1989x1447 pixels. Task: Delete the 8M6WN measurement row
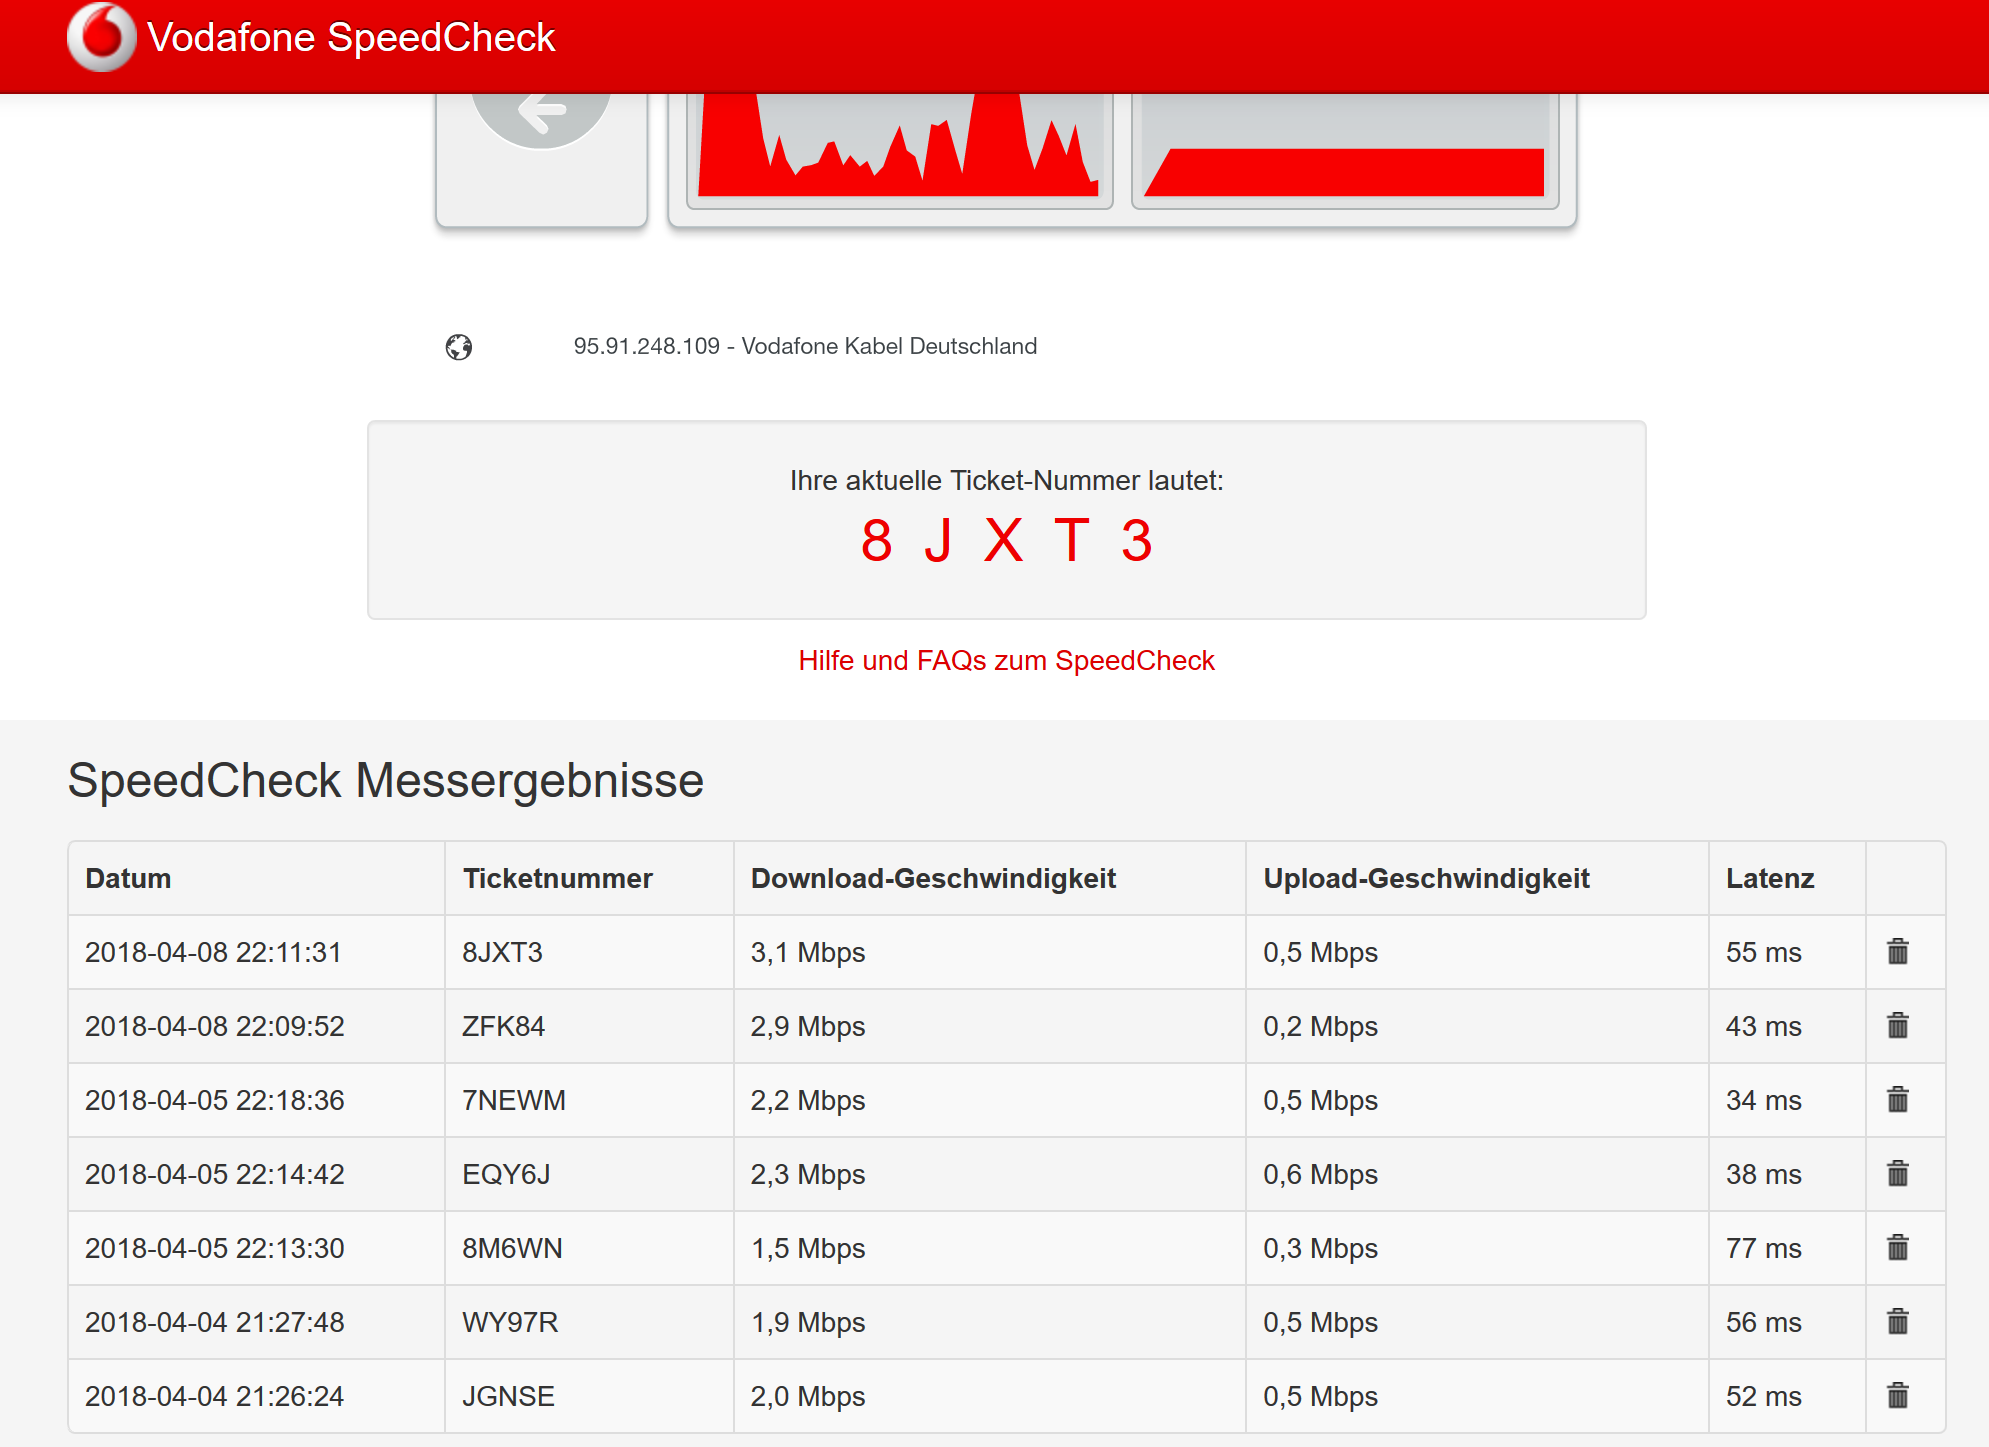(x=1897, y=1247)
